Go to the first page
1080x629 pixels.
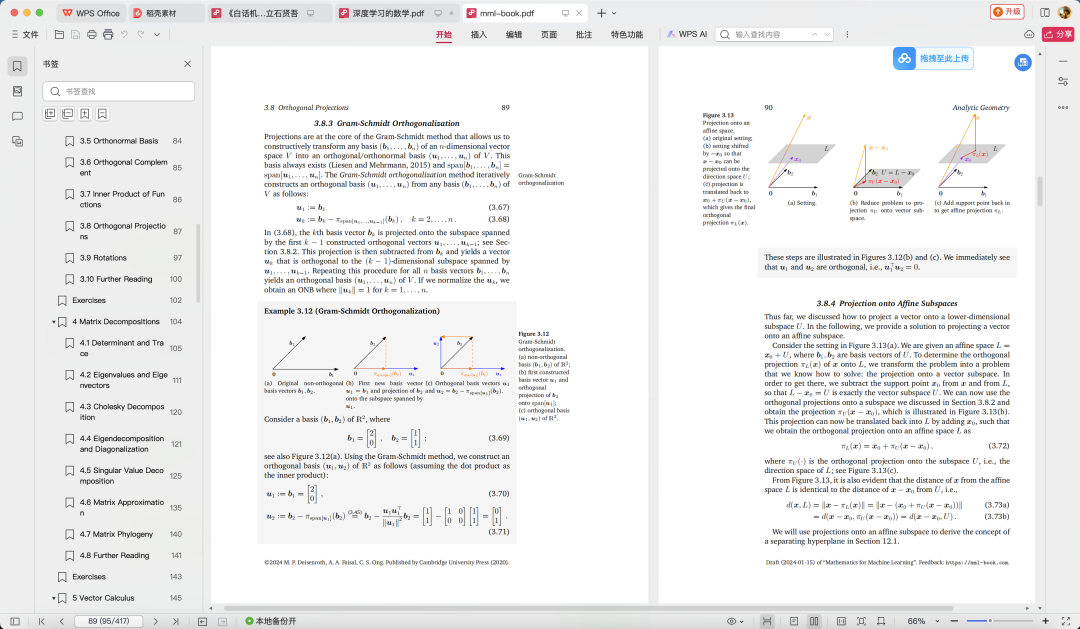pos(41,621)
